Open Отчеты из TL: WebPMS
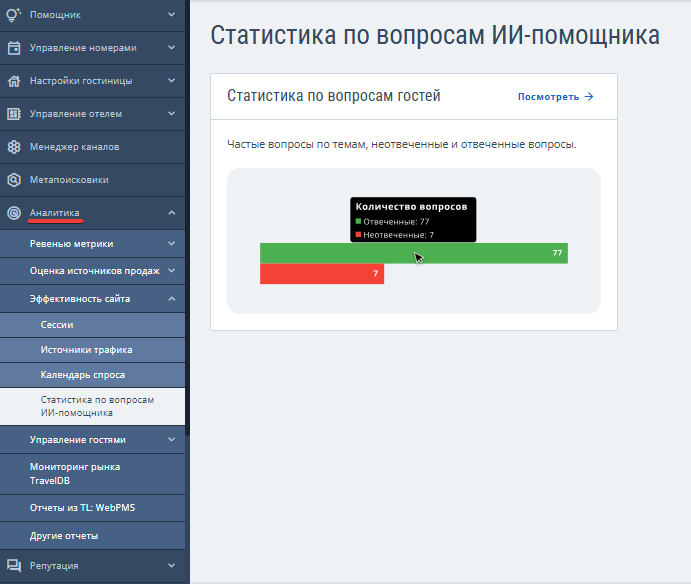 (x=93, y=508)
